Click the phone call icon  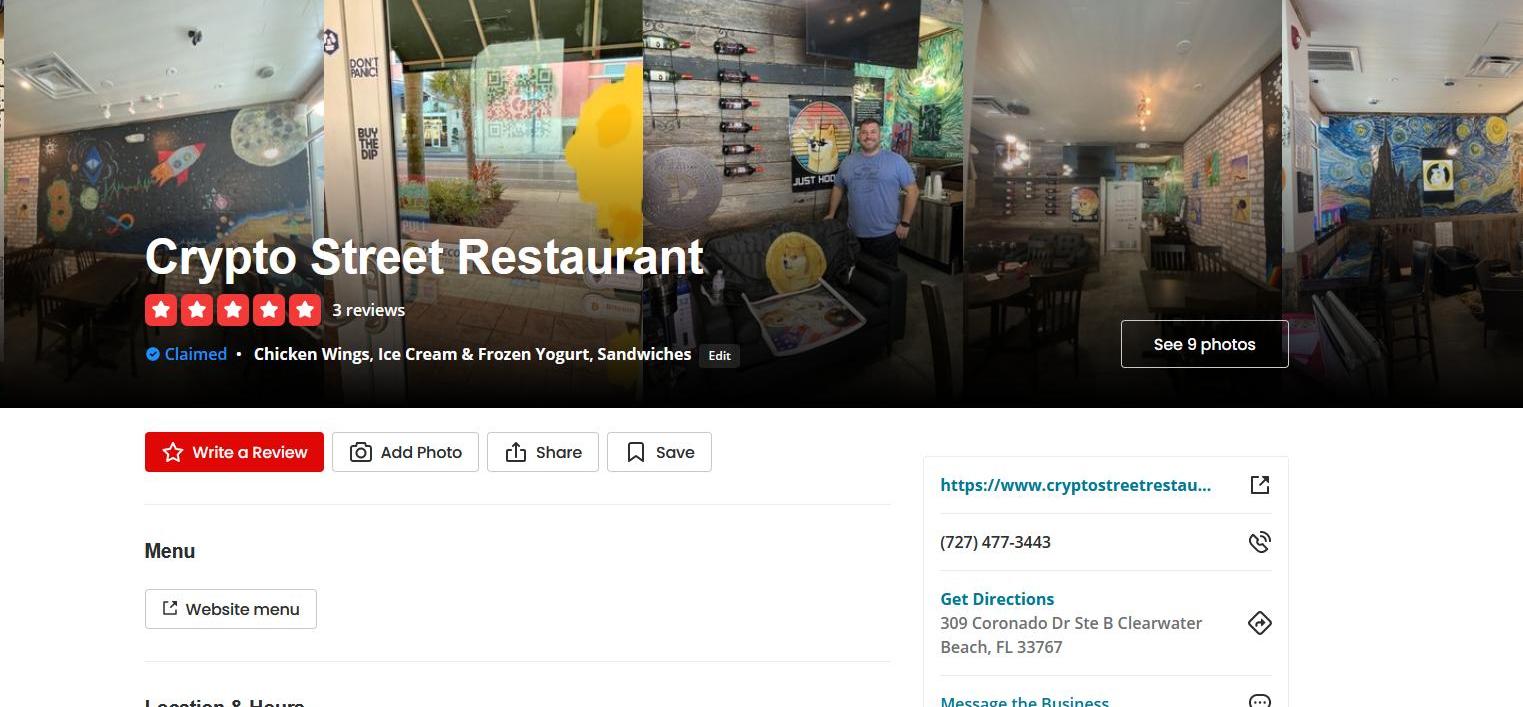tap(1260, 542)
